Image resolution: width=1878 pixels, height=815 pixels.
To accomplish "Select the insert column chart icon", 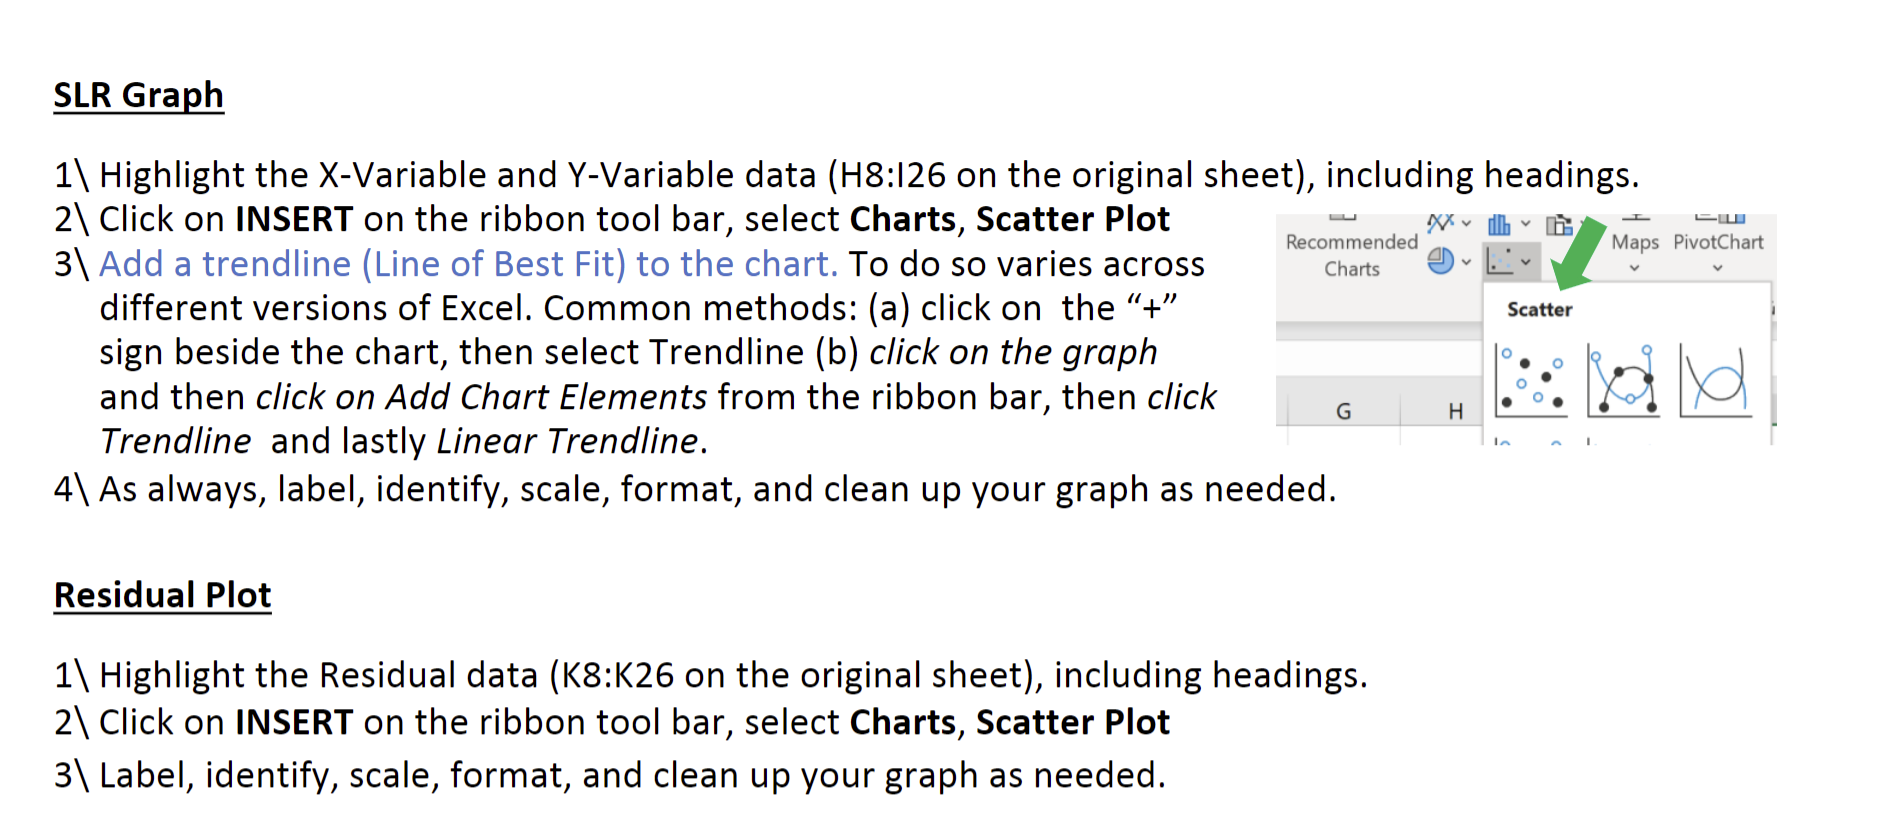I will [1499, 224].
